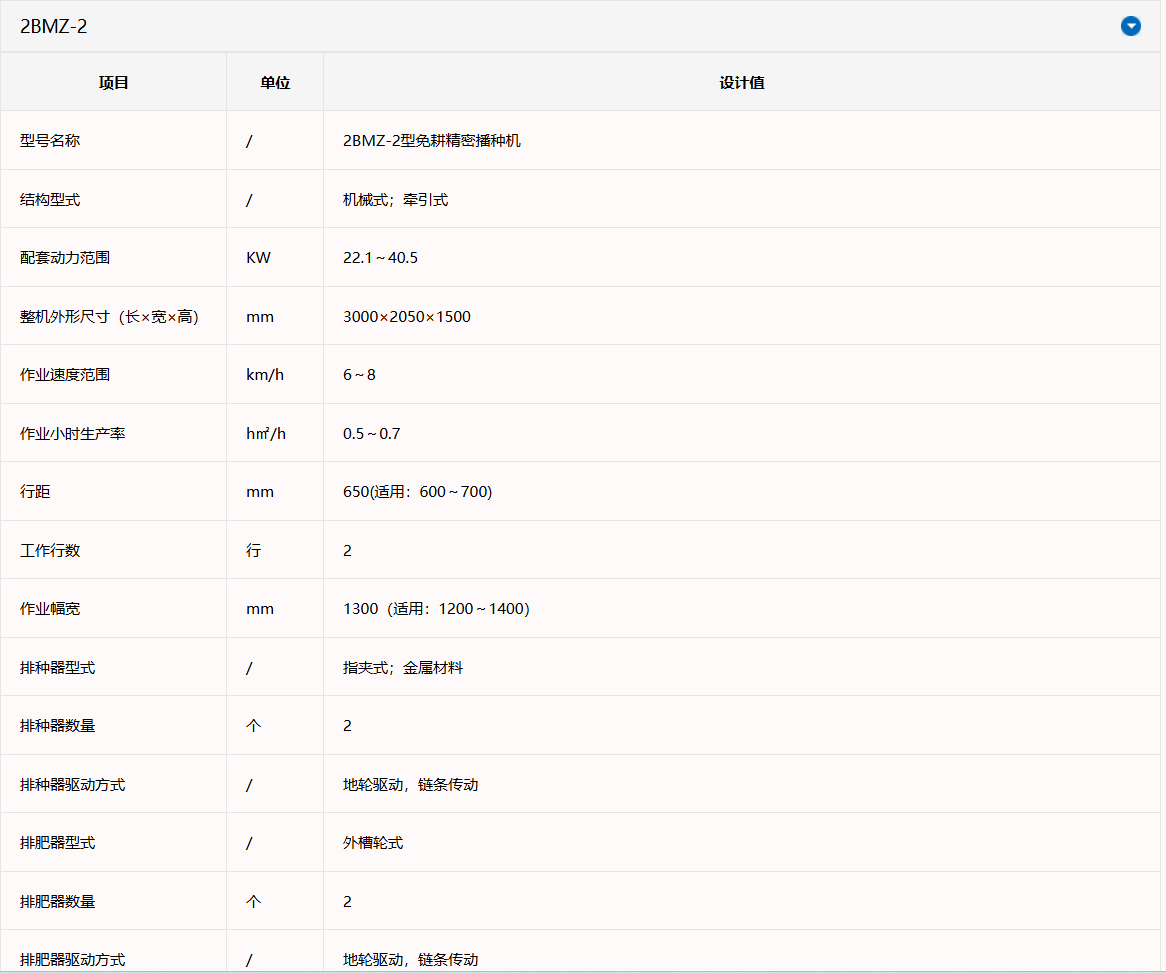Click the 2BMZ-2 panel title
The width and height of the screenshot is (1166, 973).
click(54, 27)
